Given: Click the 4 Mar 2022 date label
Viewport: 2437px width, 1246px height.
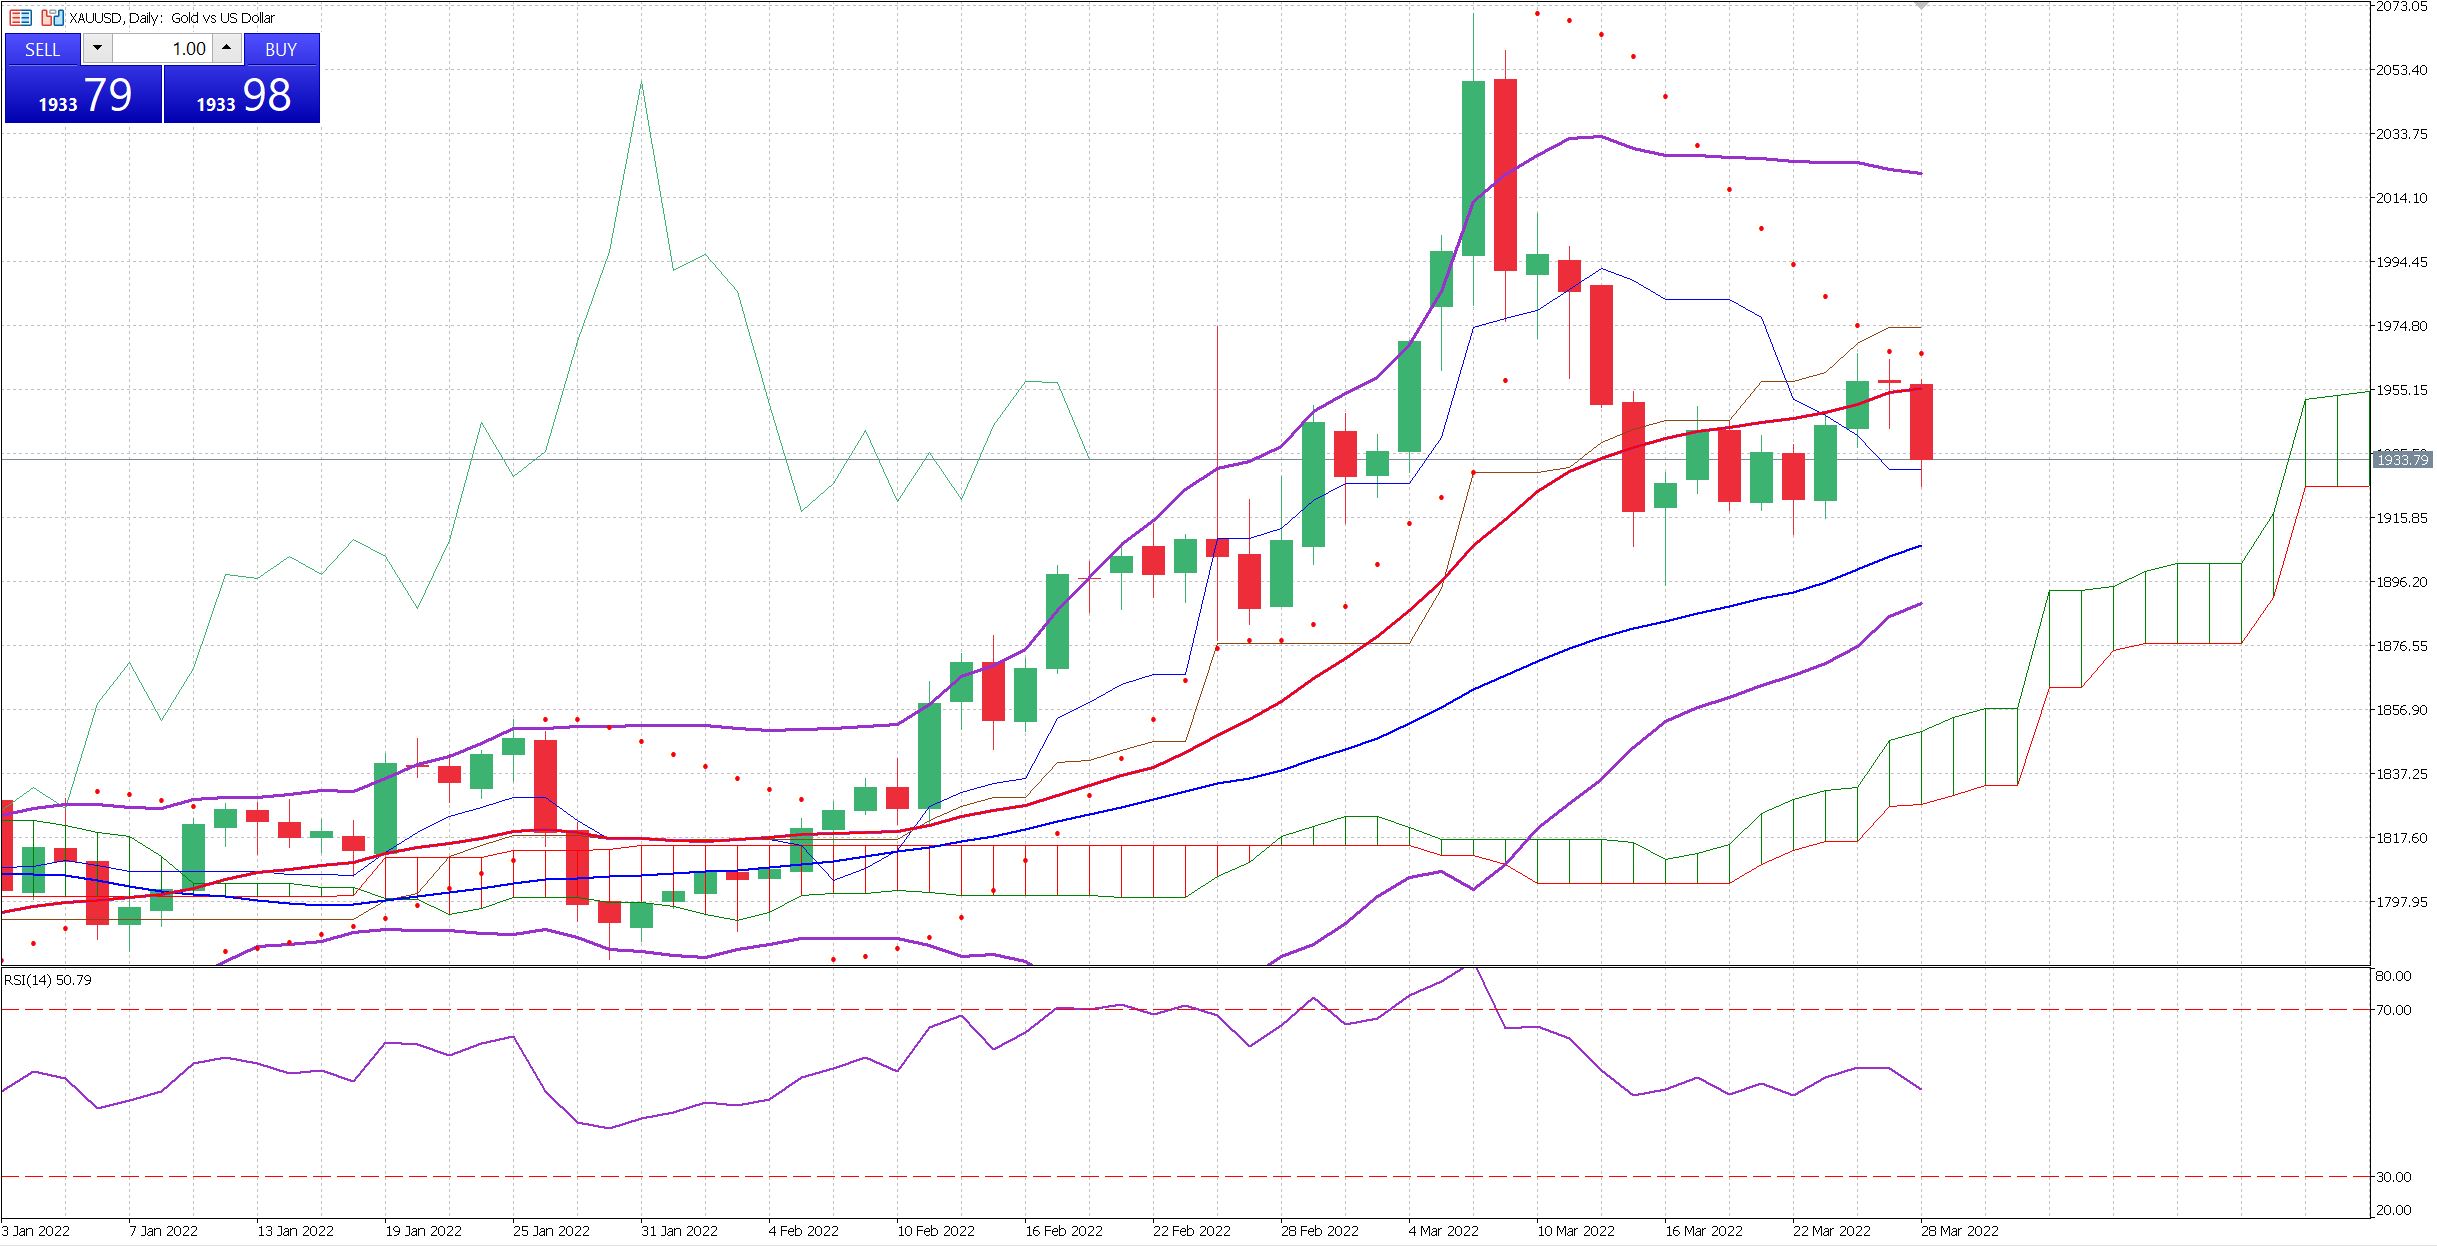Looking at the screenshot, I should click(1443, 1231).
